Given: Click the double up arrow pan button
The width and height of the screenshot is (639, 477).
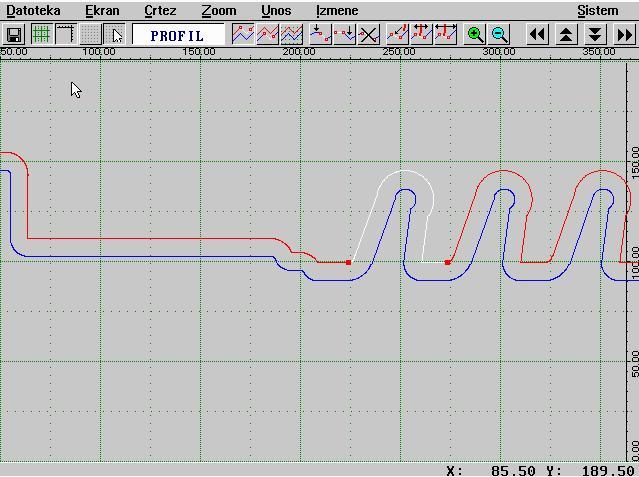Looking at the screenshot, I should [x=566, y=35].
